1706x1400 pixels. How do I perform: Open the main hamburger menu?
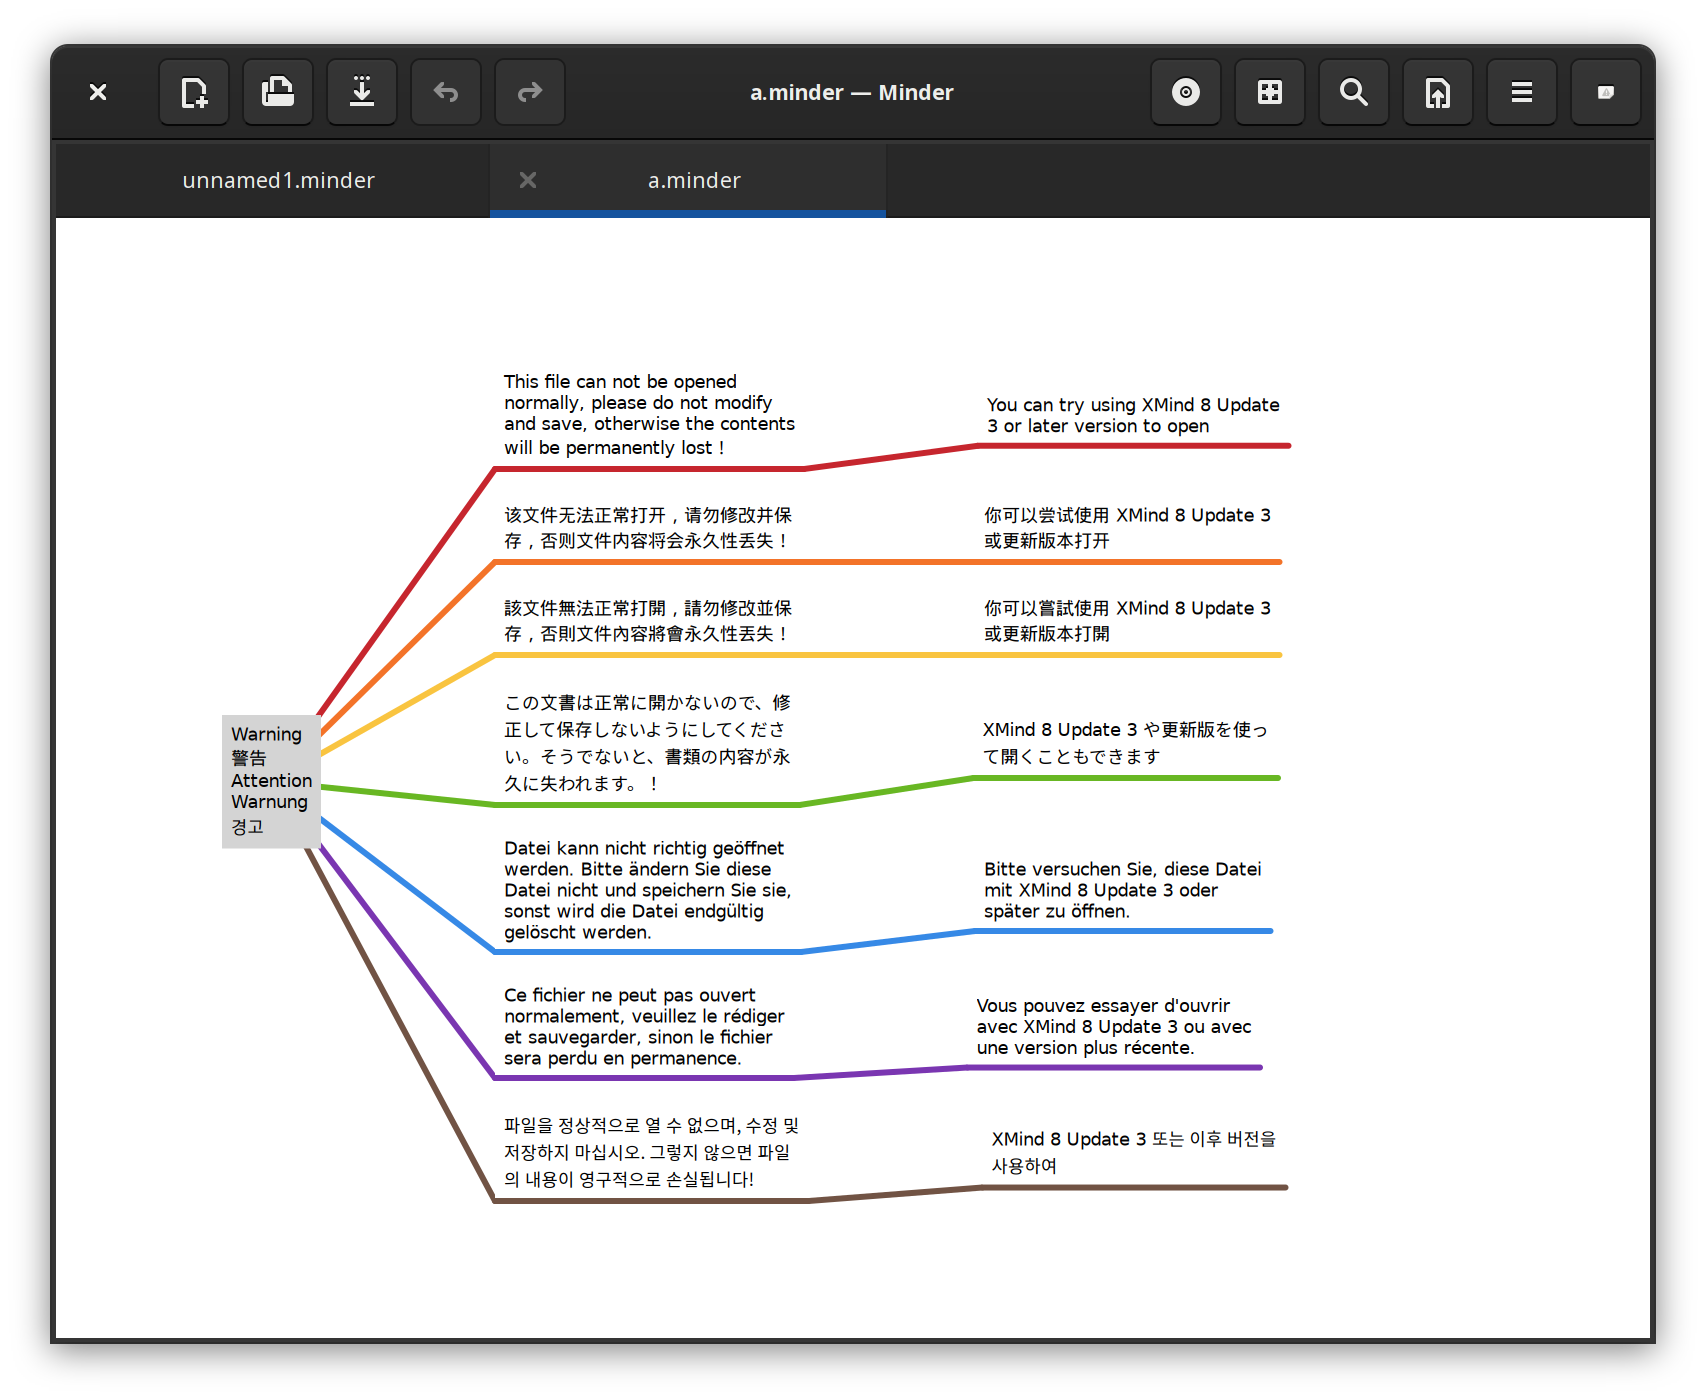coord(1521,92)
